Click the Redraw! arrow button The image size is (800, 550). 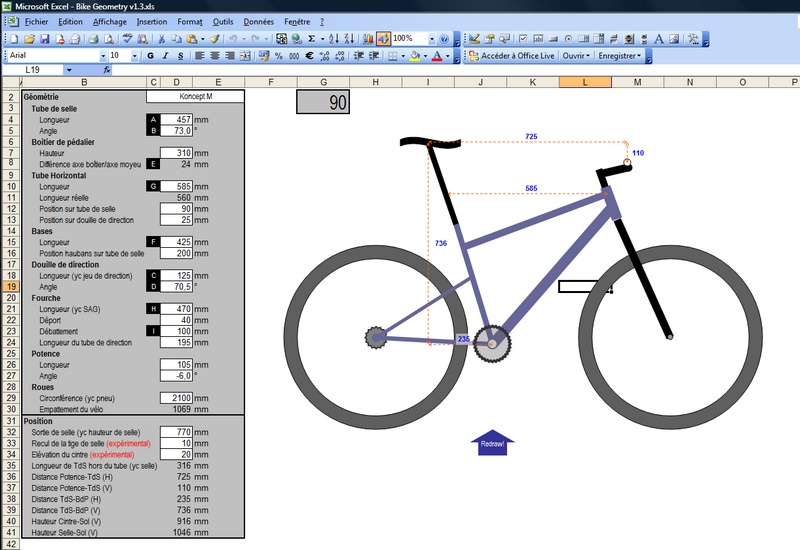[x=491, y=443]
